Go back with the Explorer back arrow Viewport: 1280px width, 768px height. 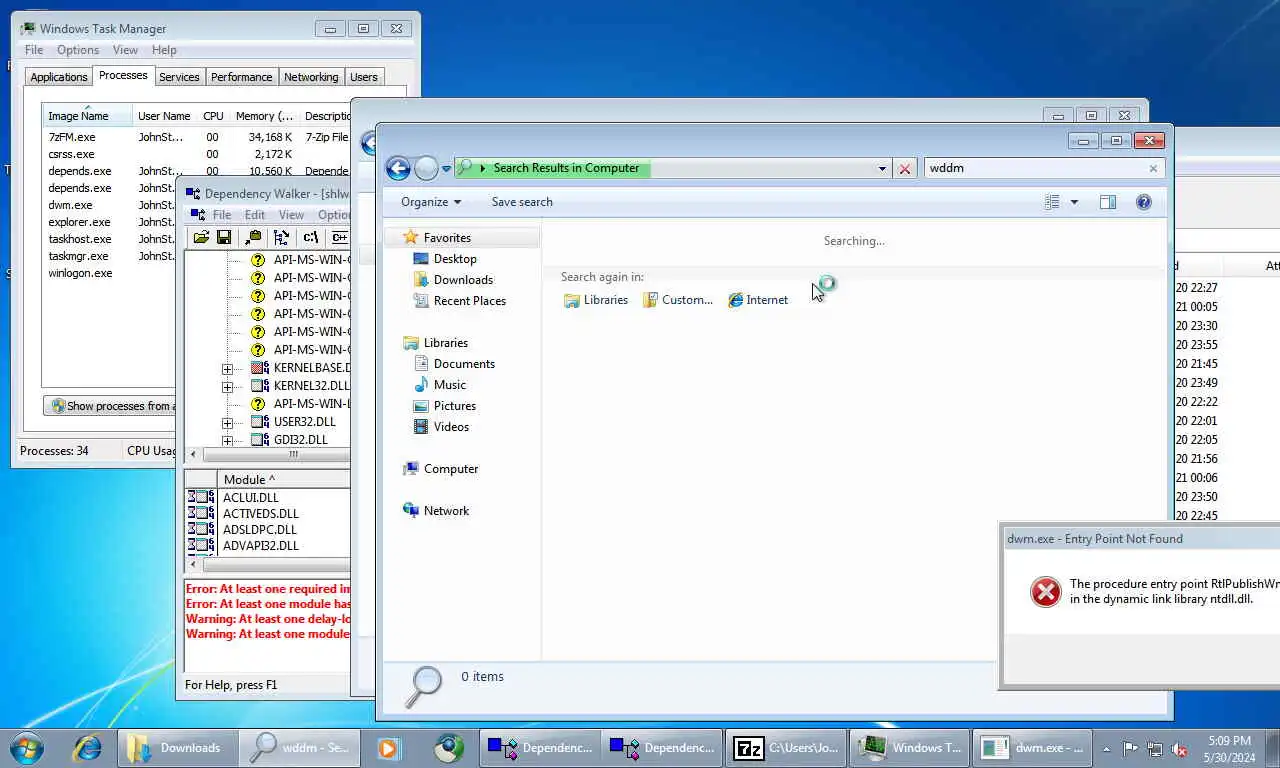(398, 168)
